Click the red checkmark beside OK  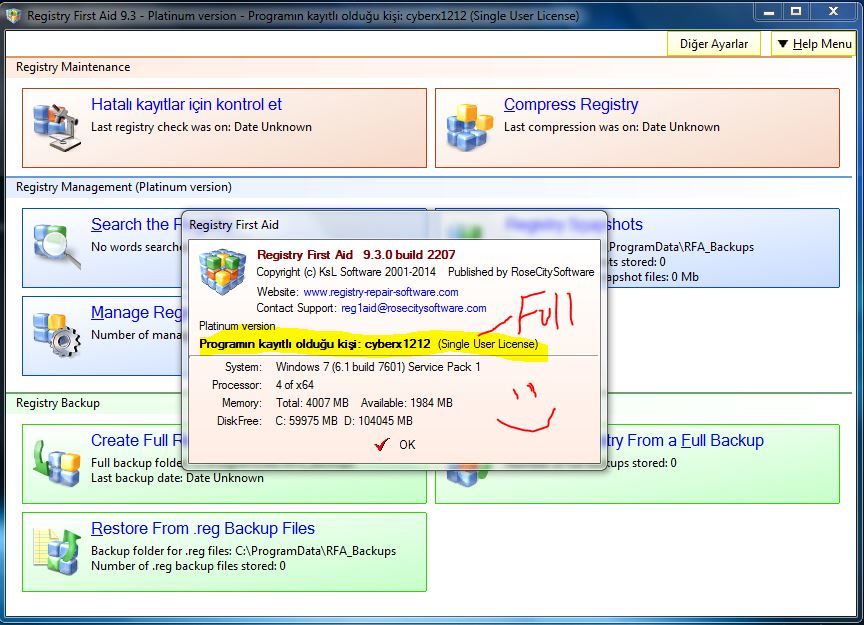[382, 444]
